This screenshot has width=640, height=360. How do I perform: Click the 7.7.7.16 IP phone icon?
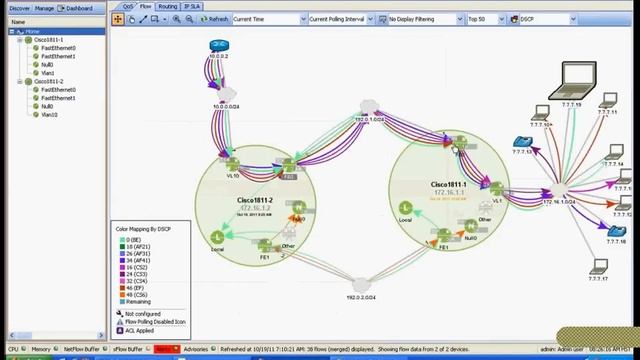(x=617, y=231)
